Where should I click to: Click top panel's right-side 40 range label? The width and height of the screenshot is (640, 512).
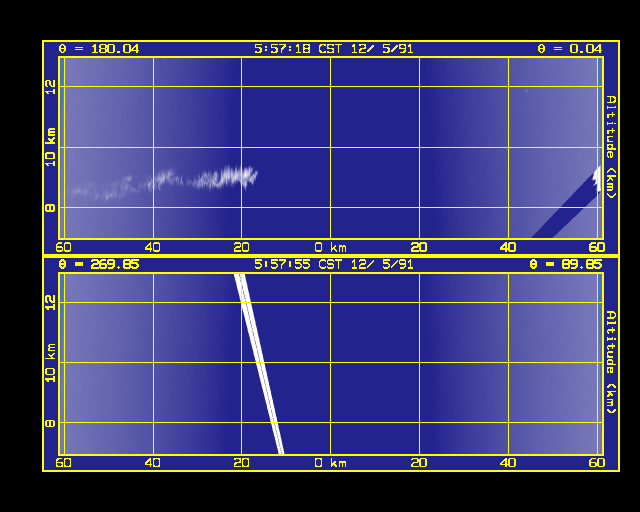coord(508,247)
